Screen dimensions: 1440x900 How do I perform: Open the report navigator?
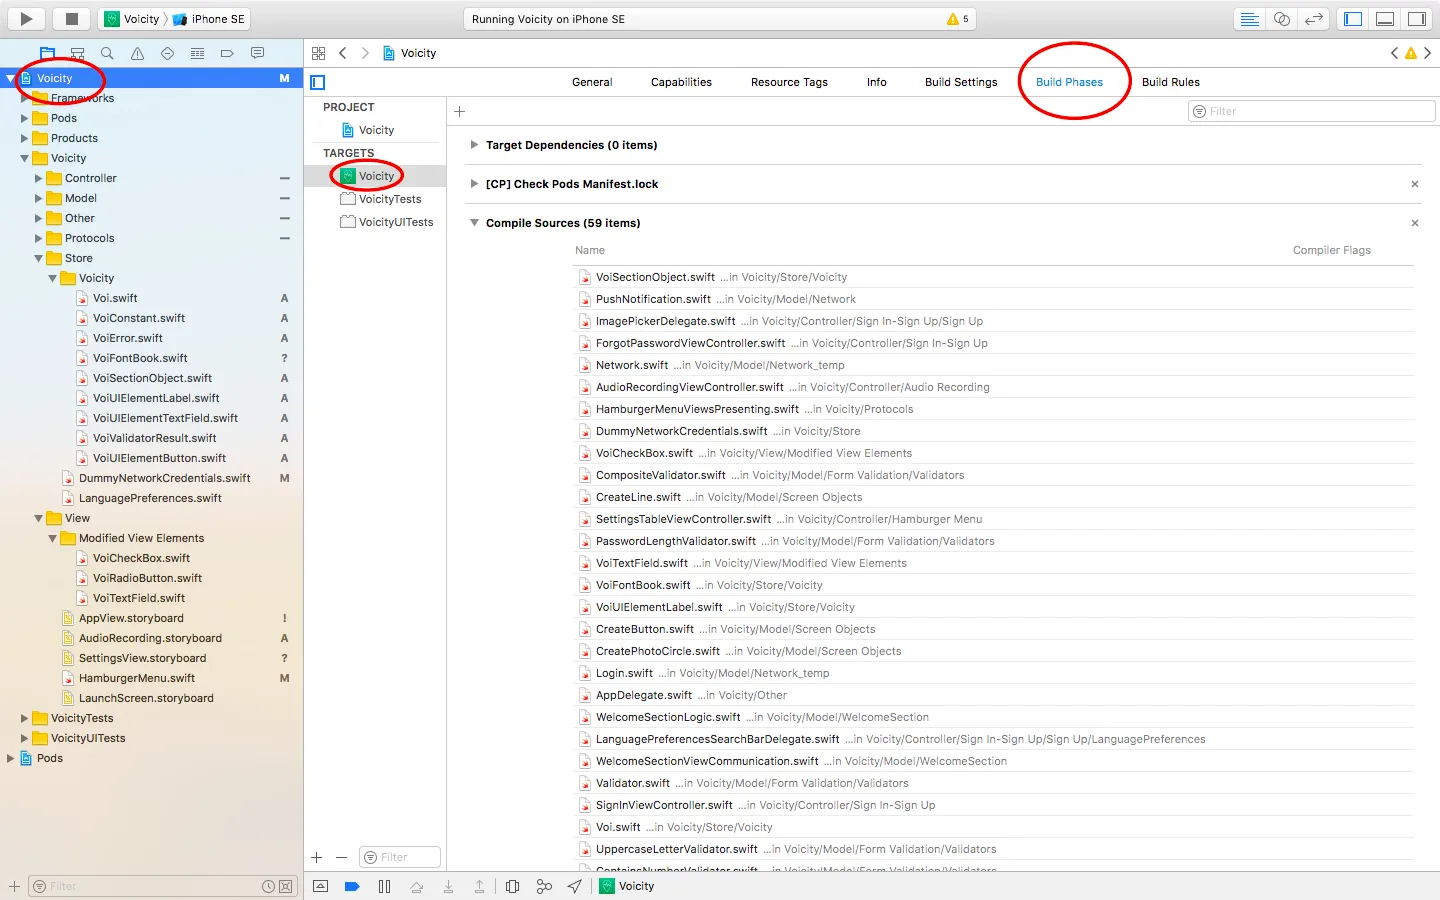[257, 53]
